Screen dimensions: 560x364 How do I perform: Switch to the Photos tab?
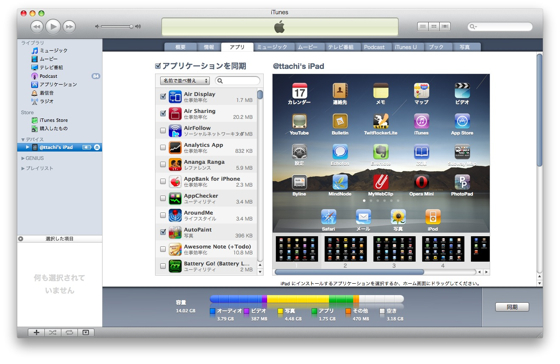click(x=465, y=47)
